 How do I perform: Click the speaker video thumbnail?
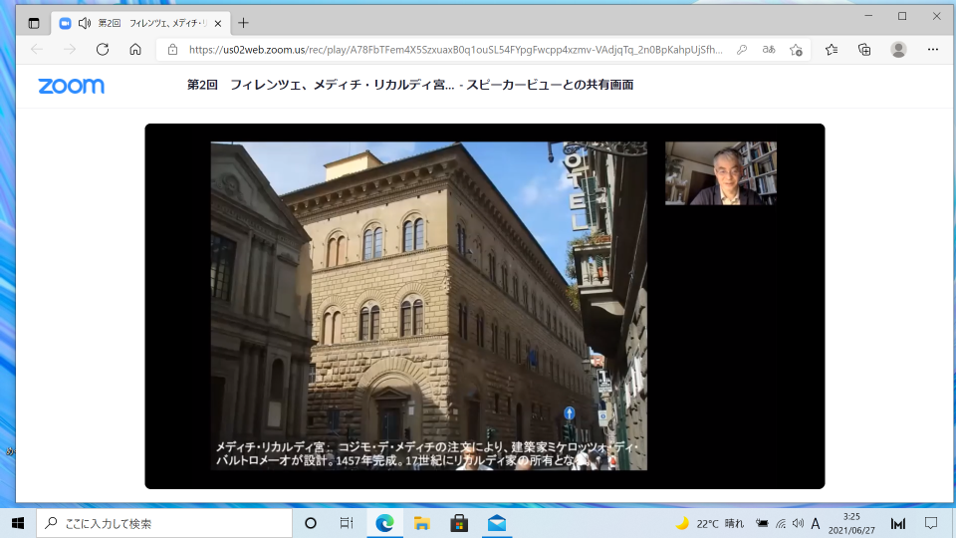click(720, 173)
